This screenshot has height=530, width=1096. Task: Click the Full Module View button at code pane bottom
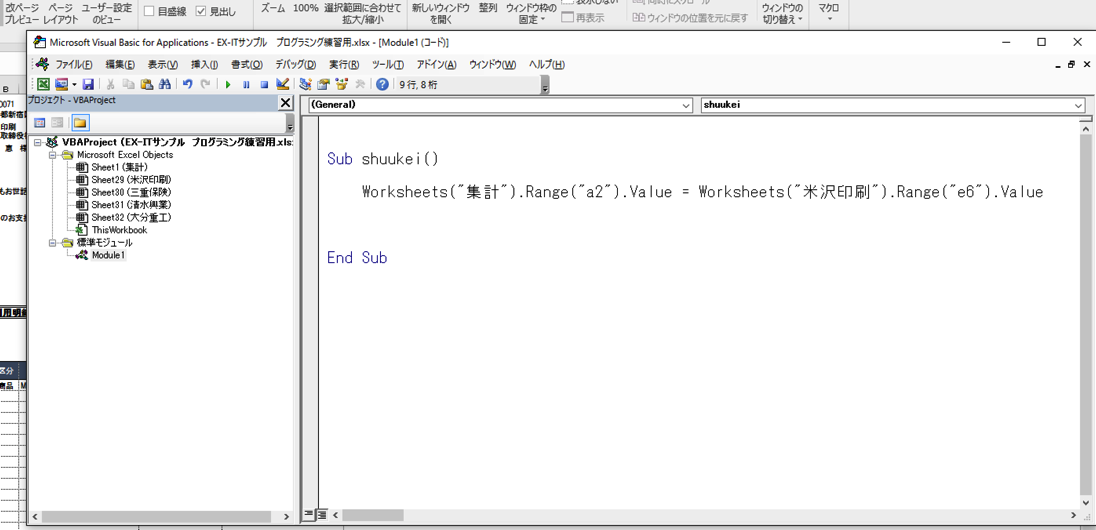pyautogui.click(x=322, y=514)
